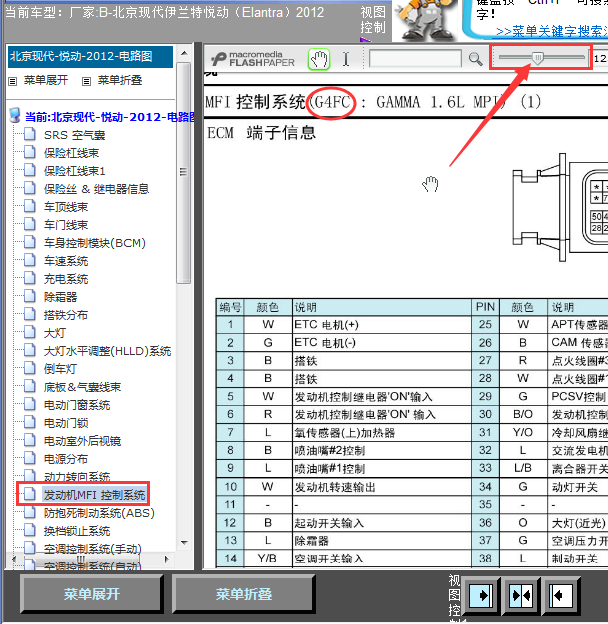
Task: Click the magnifier search icon in toolbar
Action: point(475,59)
